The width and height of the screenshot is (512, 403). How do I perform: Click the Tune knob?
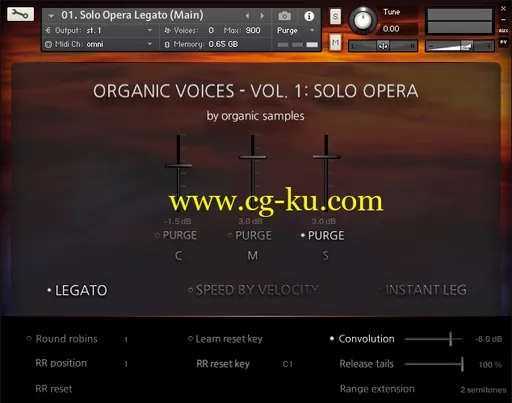click(363, 21)
